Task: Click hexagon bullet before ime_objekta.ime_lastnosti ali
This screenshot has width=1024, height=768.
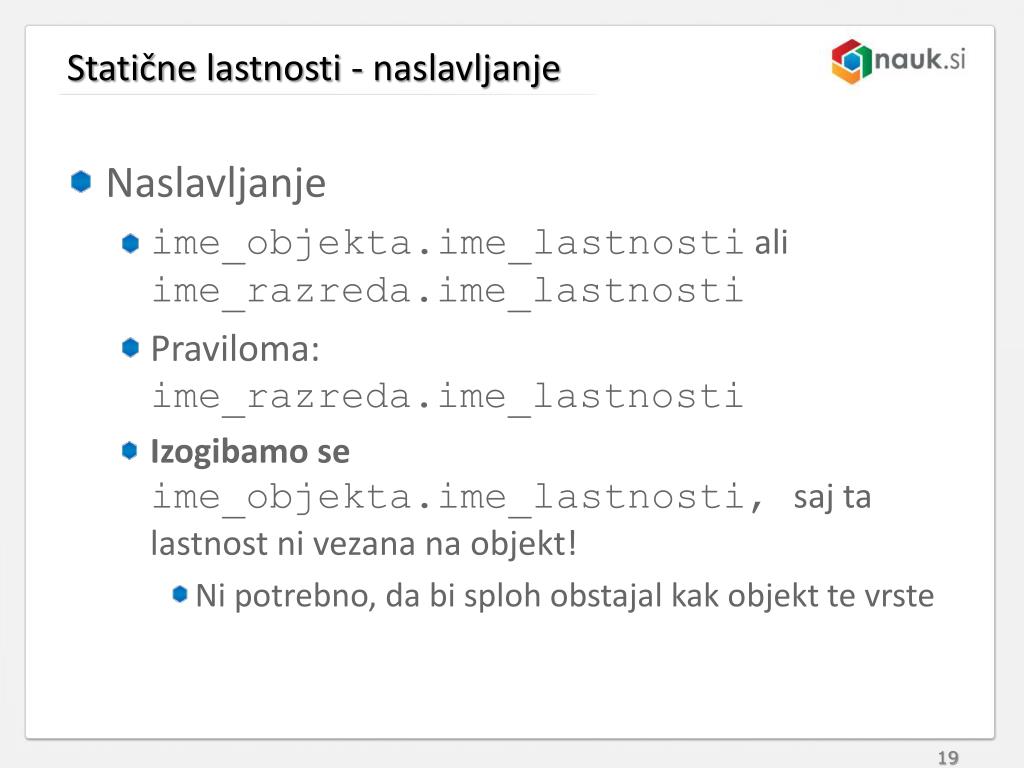Action: (x=131, y=244)
